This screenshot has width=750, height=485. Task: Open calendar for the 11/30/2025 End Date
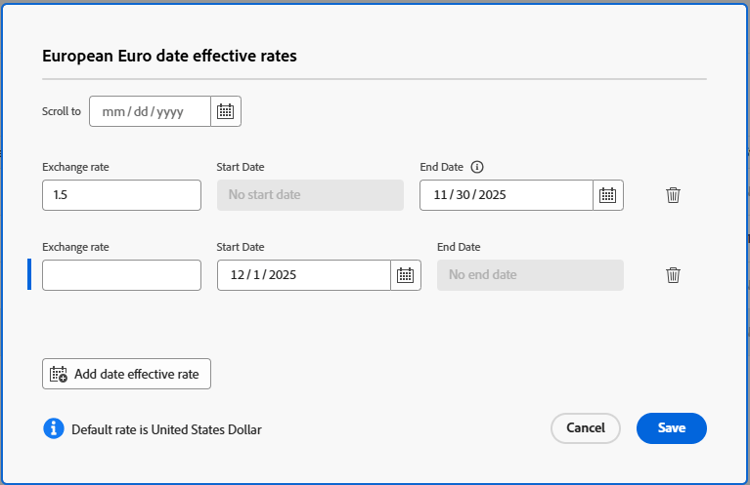coord(608,195)
